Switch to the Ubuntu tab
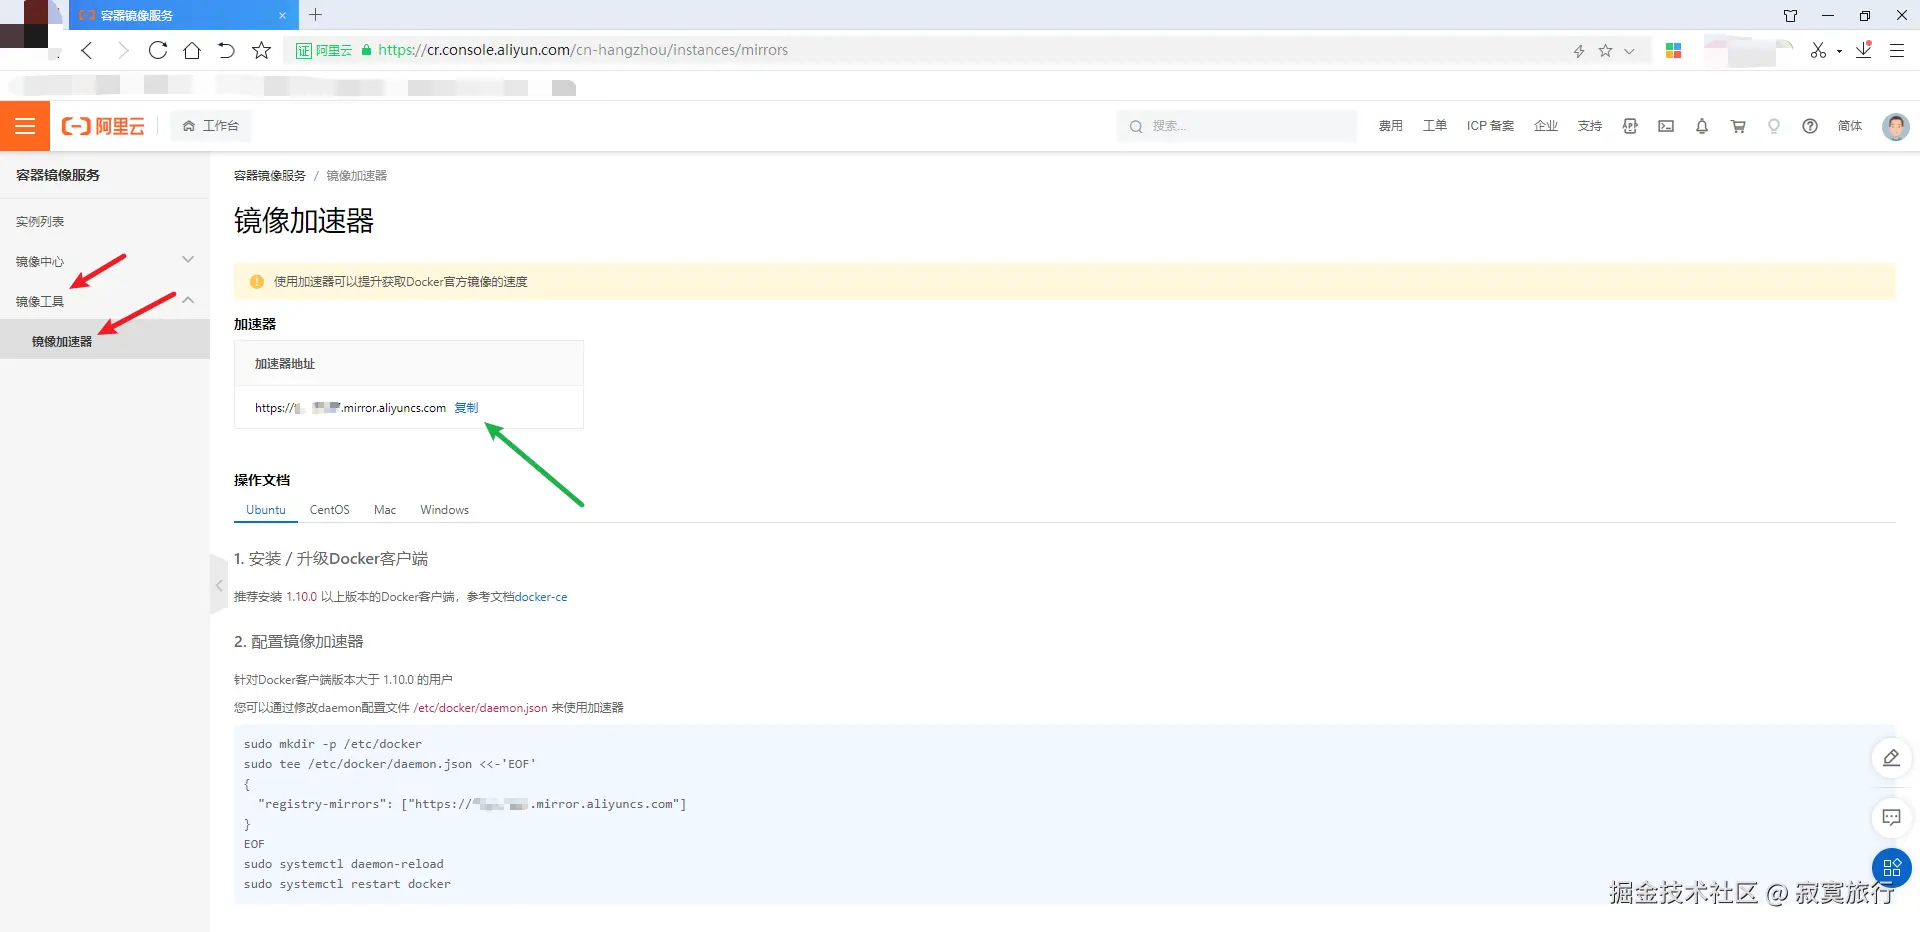 [266, 510]
